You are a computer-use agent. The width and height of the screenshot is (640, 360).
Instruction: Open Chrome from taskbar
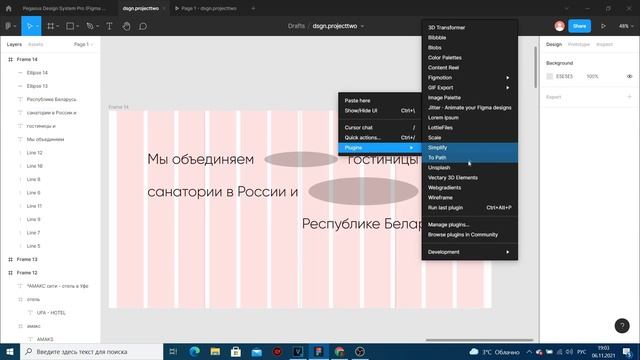[x=339, y=351]
